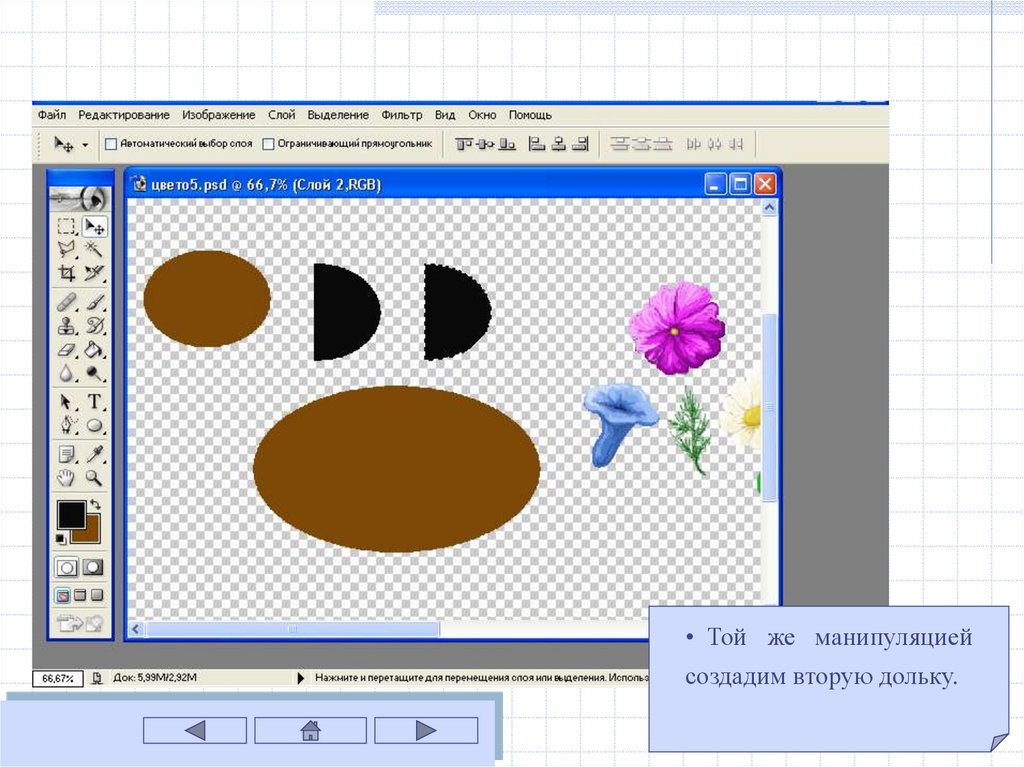This screenshot has height=767, width=1024.
Task: Select the Rectangular Marquee tool
Action: coord(67,227)
